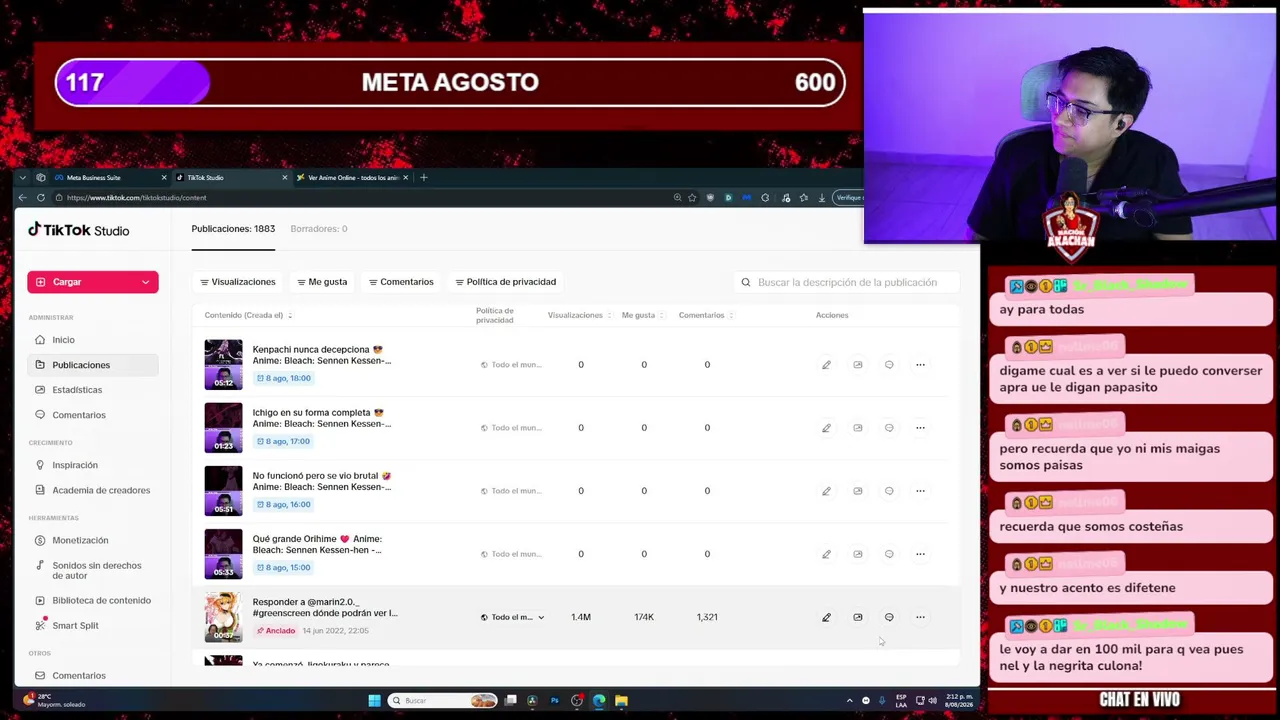Search publications by description field
The height and width of the screenshot is (720, 1280).
[x=846, y=282]
